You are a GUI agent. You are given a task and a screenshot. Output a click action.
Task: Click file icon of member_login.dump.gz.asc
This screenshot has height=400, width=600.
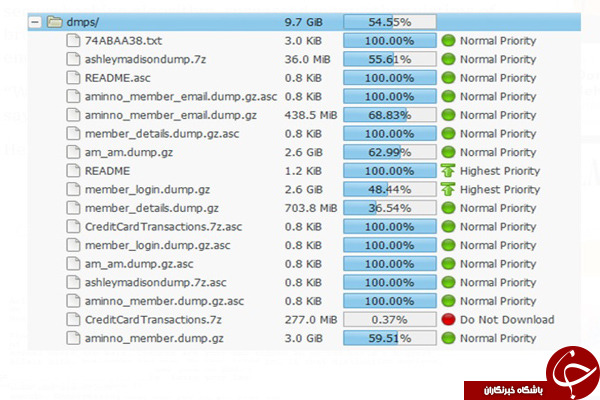coord(73,245)
